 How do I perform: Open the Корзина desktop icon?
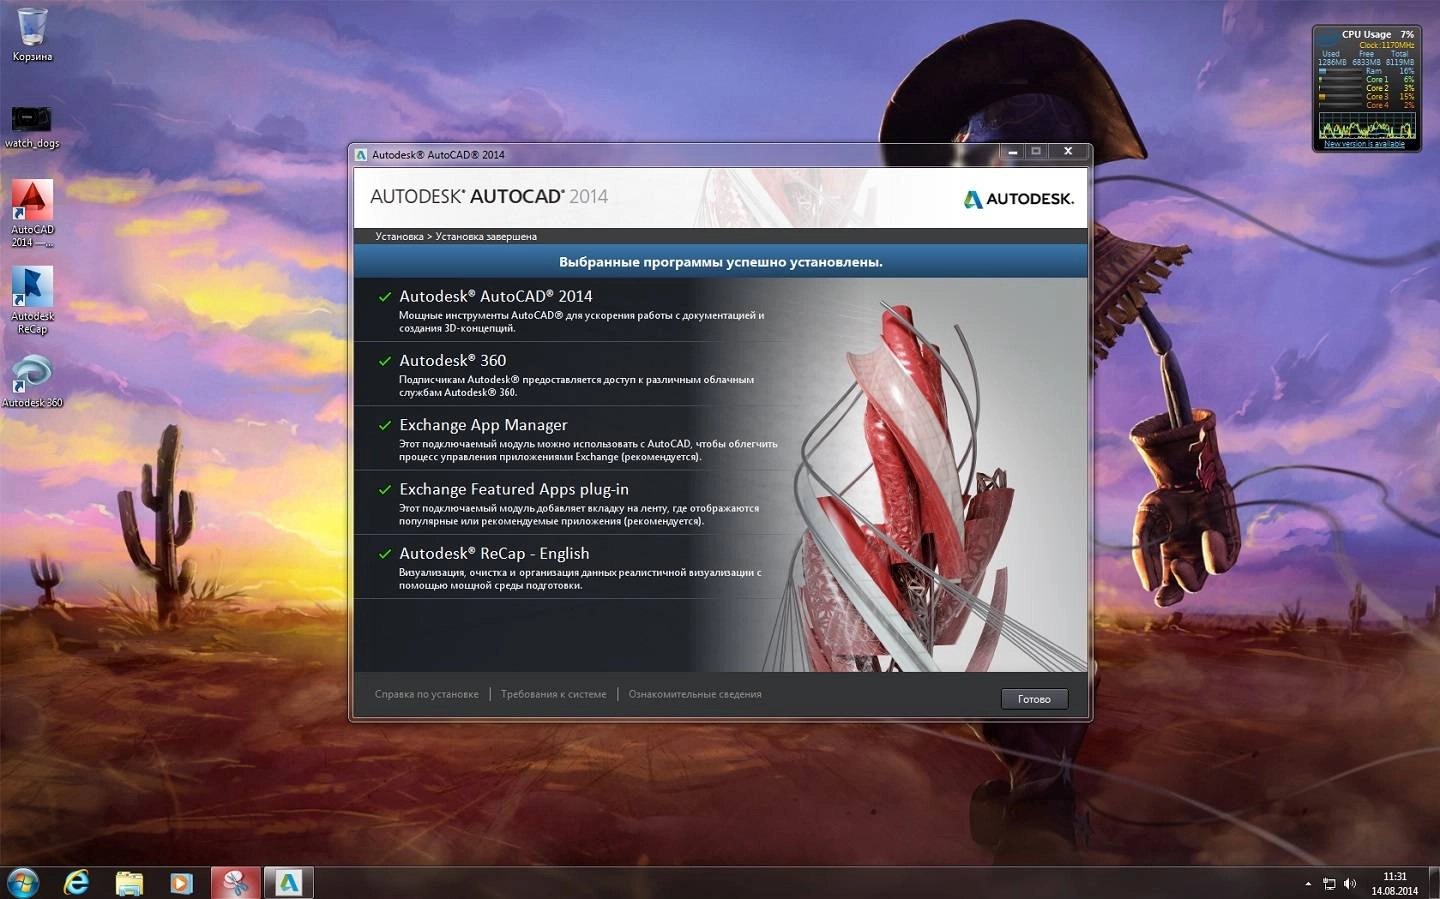32,35
